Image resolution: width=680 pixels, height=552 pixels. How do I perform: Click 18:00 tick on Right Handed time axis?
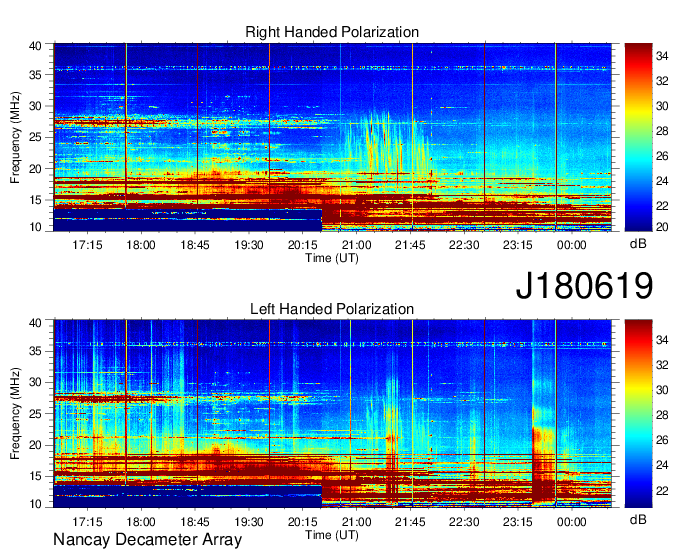[141, 245]
